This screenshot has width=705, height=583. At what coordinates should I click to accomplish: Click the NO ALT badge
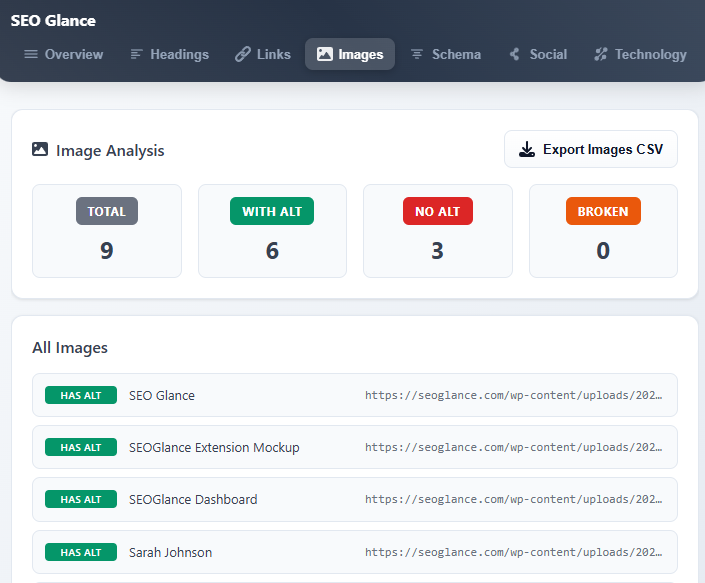438,211
